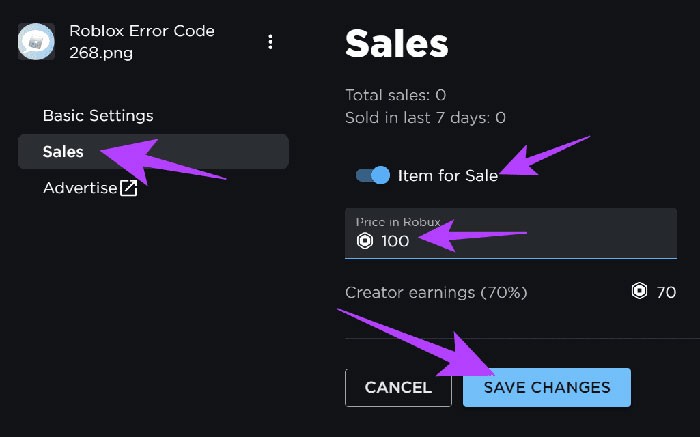700x437 pixels.
Task: Click the Creator earnings (70%) label
Action: point(436,292)
